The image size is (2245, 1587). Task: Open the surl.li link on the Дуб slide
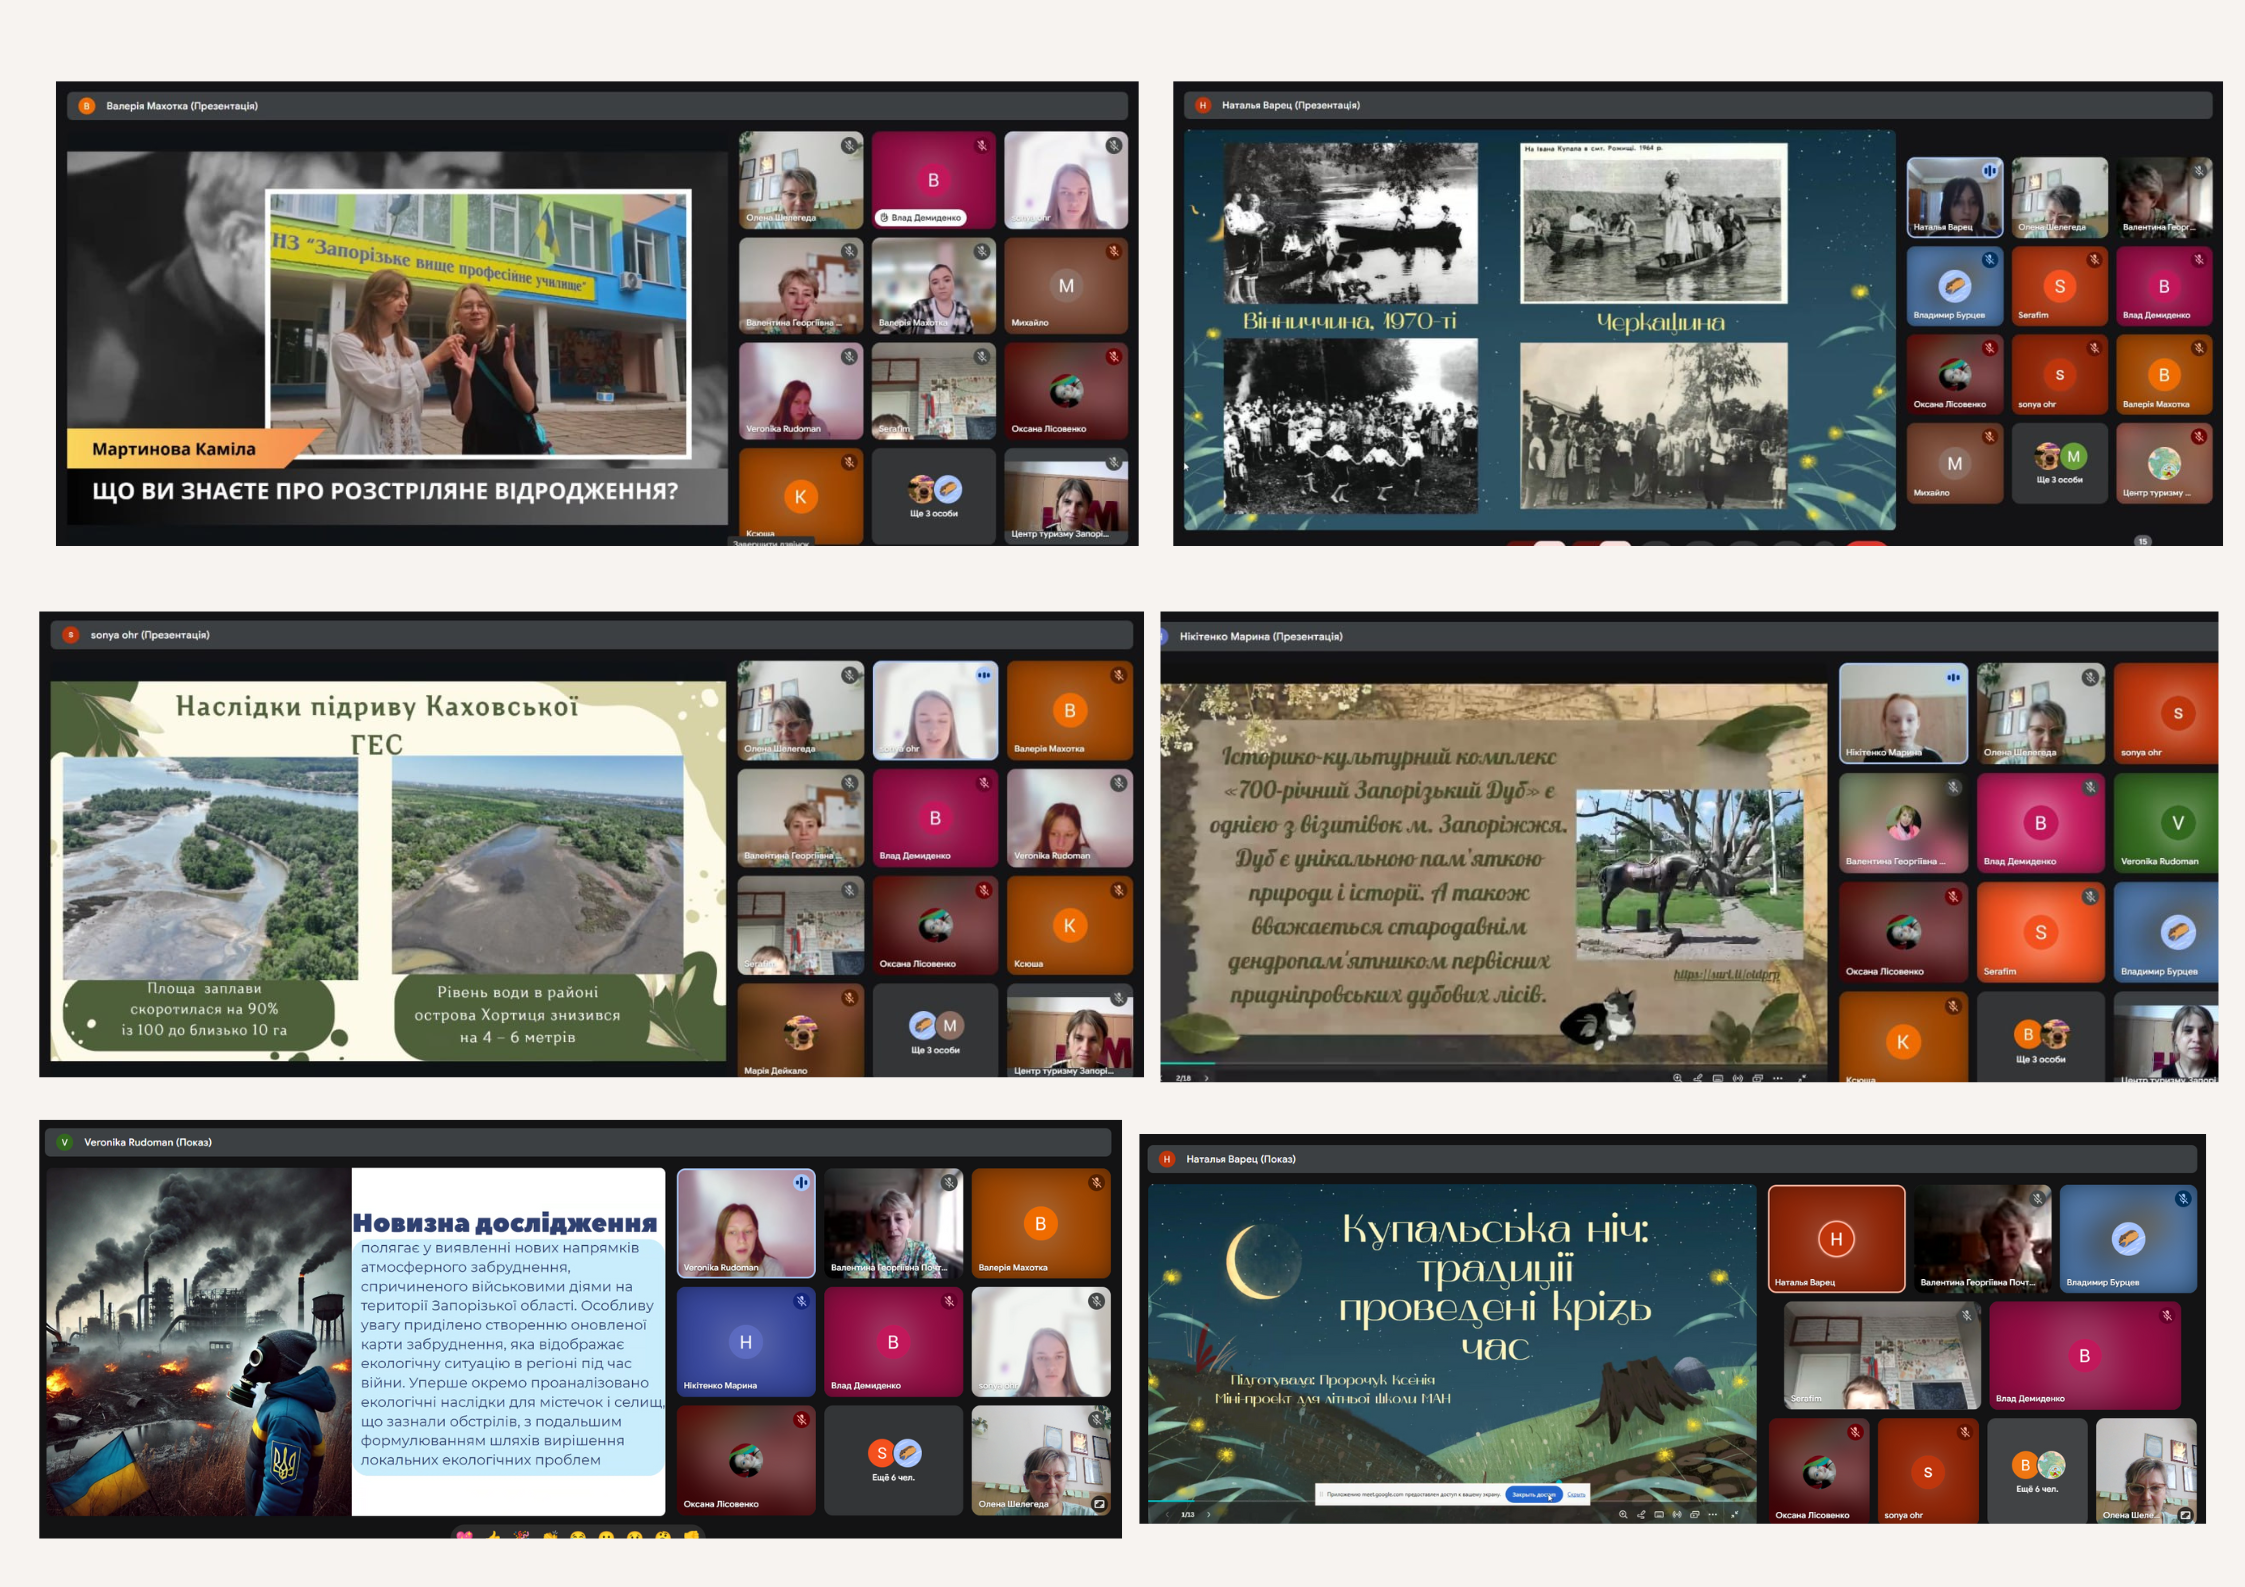[x=1726, y=974]
